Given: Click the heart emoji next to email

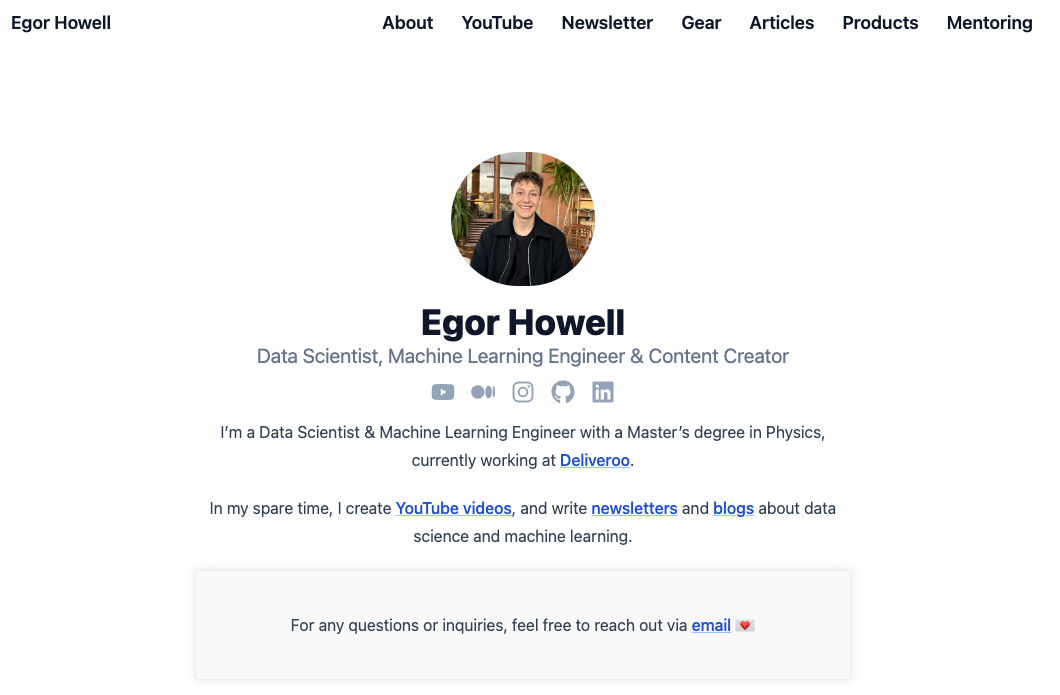Looking at the screenshot, I should click(744, 624).
